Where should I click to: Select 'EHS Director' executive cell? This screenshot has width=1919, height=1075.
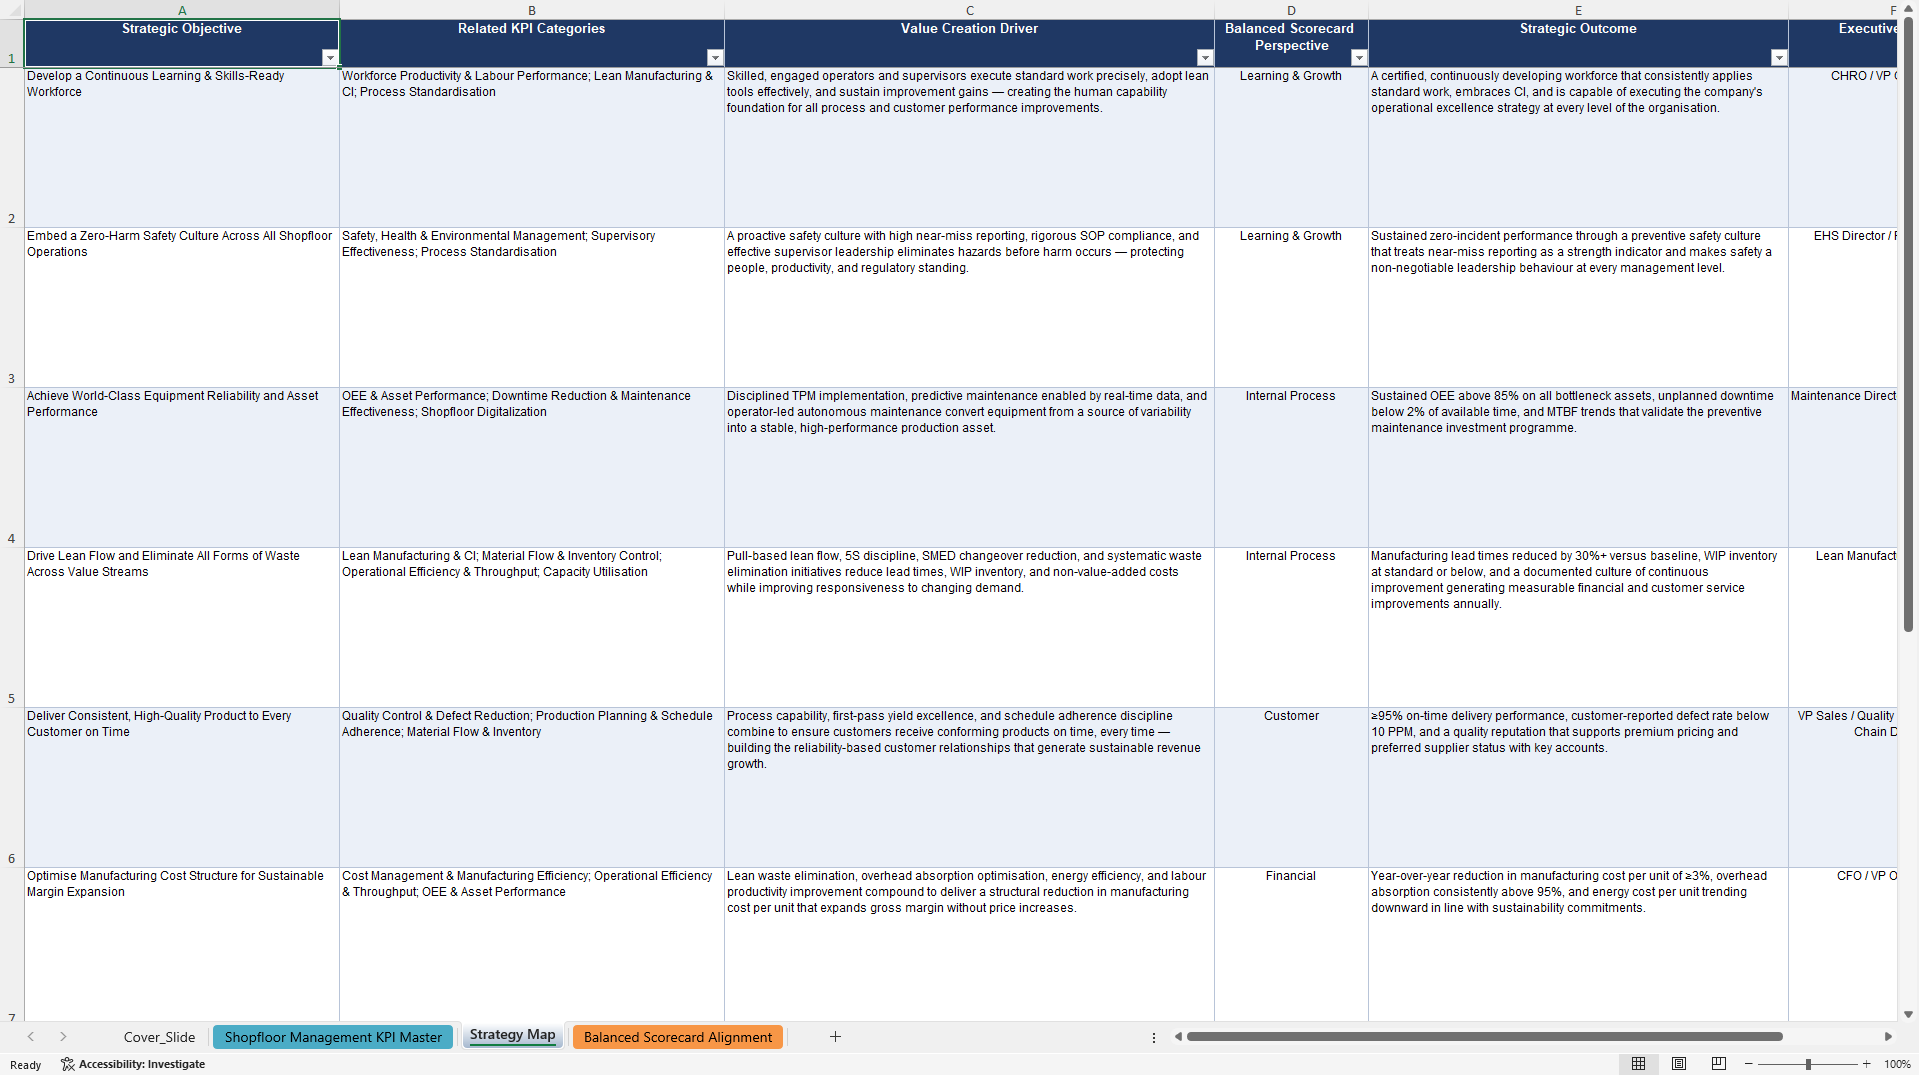(x=1842, y=307)
